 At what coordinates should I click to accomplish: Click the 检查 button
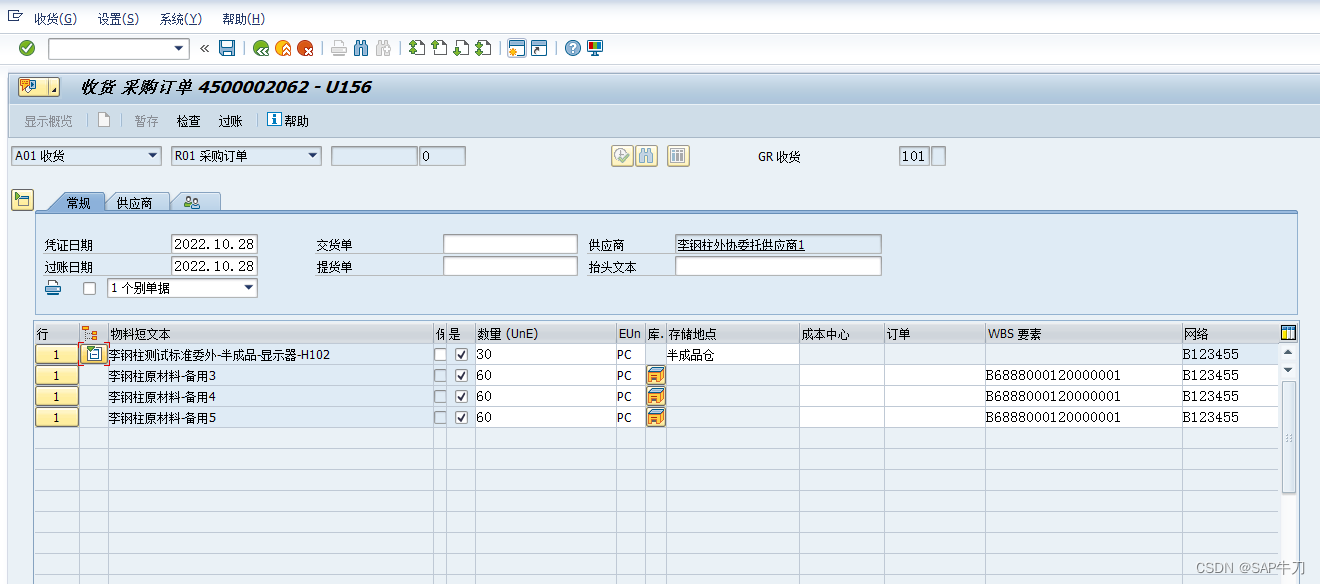188,121
